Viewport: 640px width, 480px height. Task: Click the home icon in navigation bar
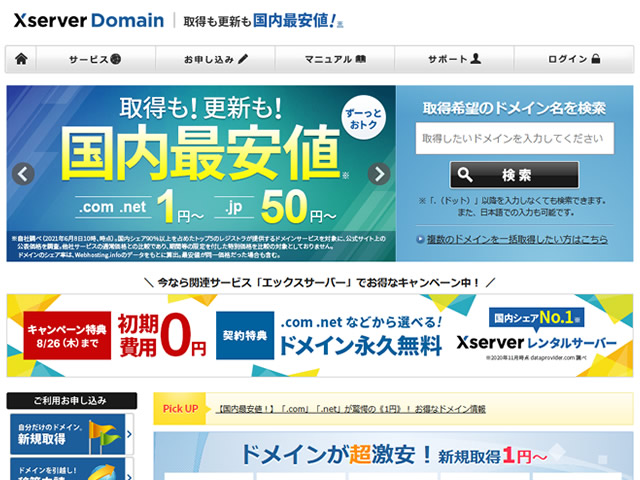coord(21,59)
